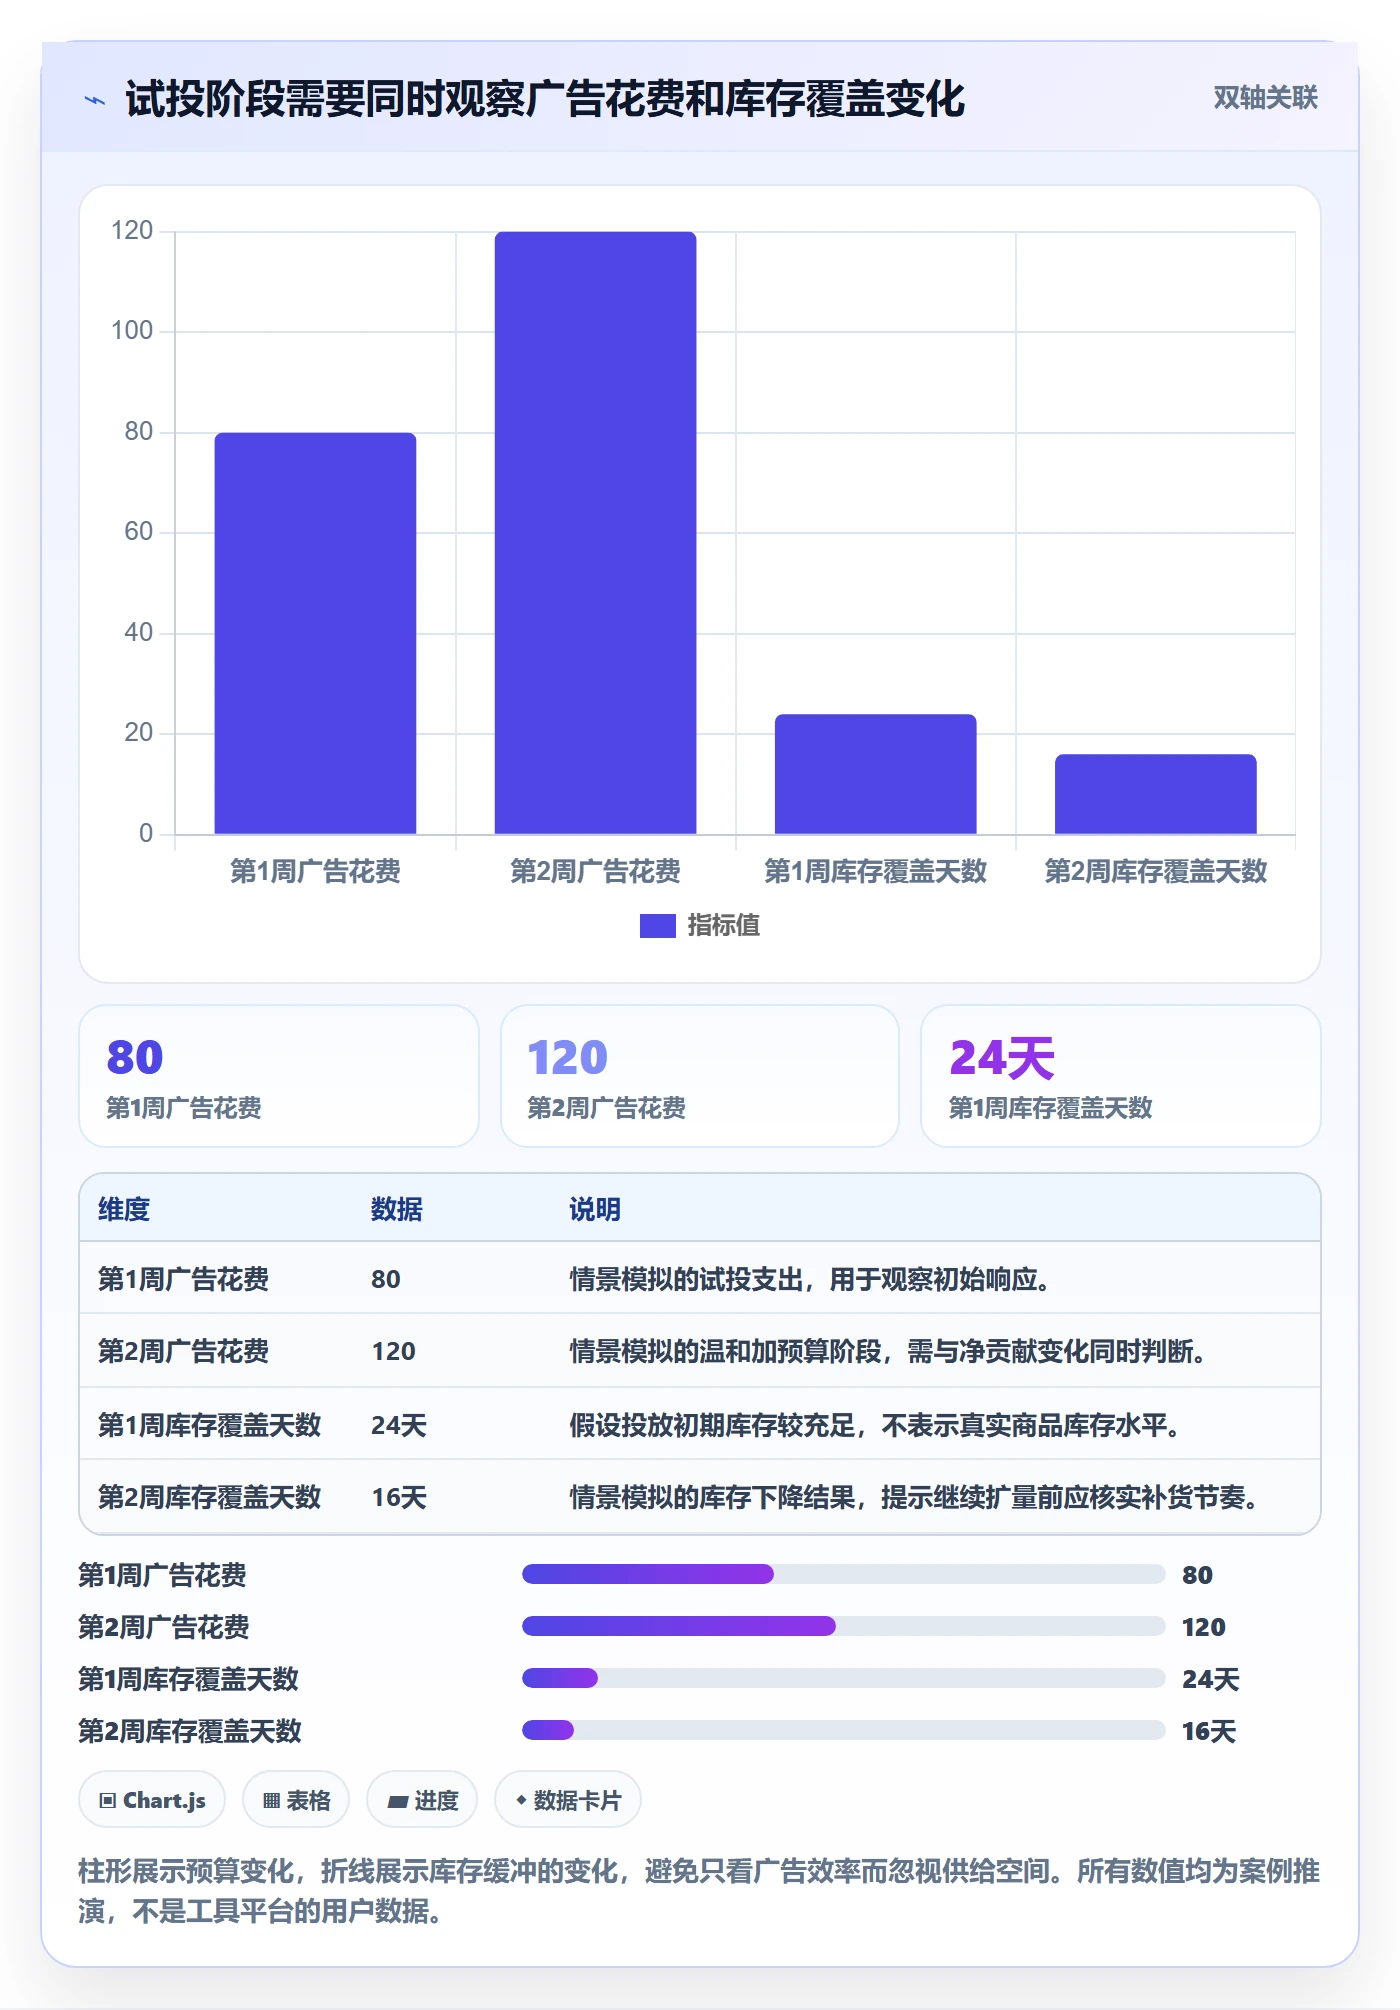Viewport: 1400px width, 2010px height.
Task: Click the table cell showing 16天
Action: point(399,1497)
